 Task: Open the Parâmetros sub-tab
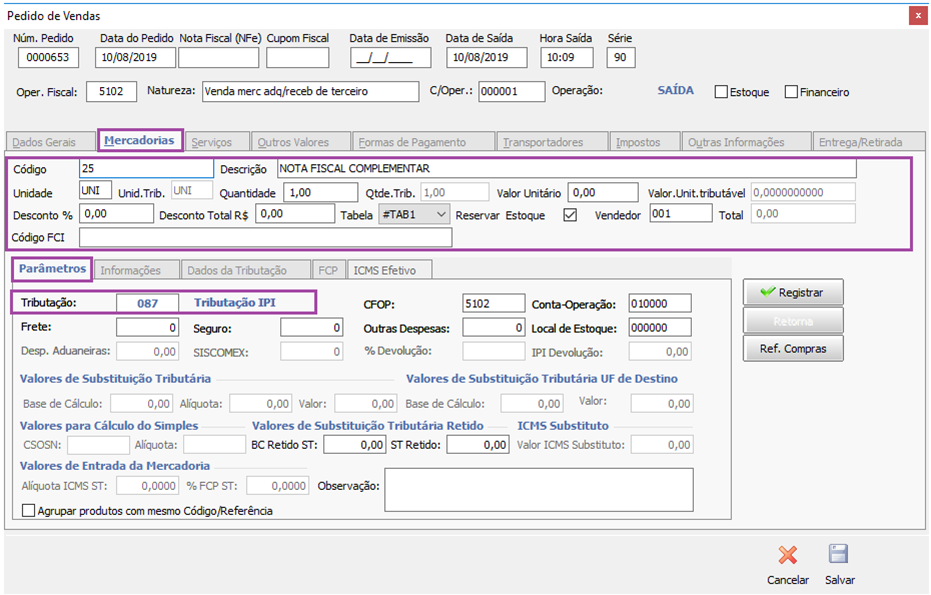[53, 269]
